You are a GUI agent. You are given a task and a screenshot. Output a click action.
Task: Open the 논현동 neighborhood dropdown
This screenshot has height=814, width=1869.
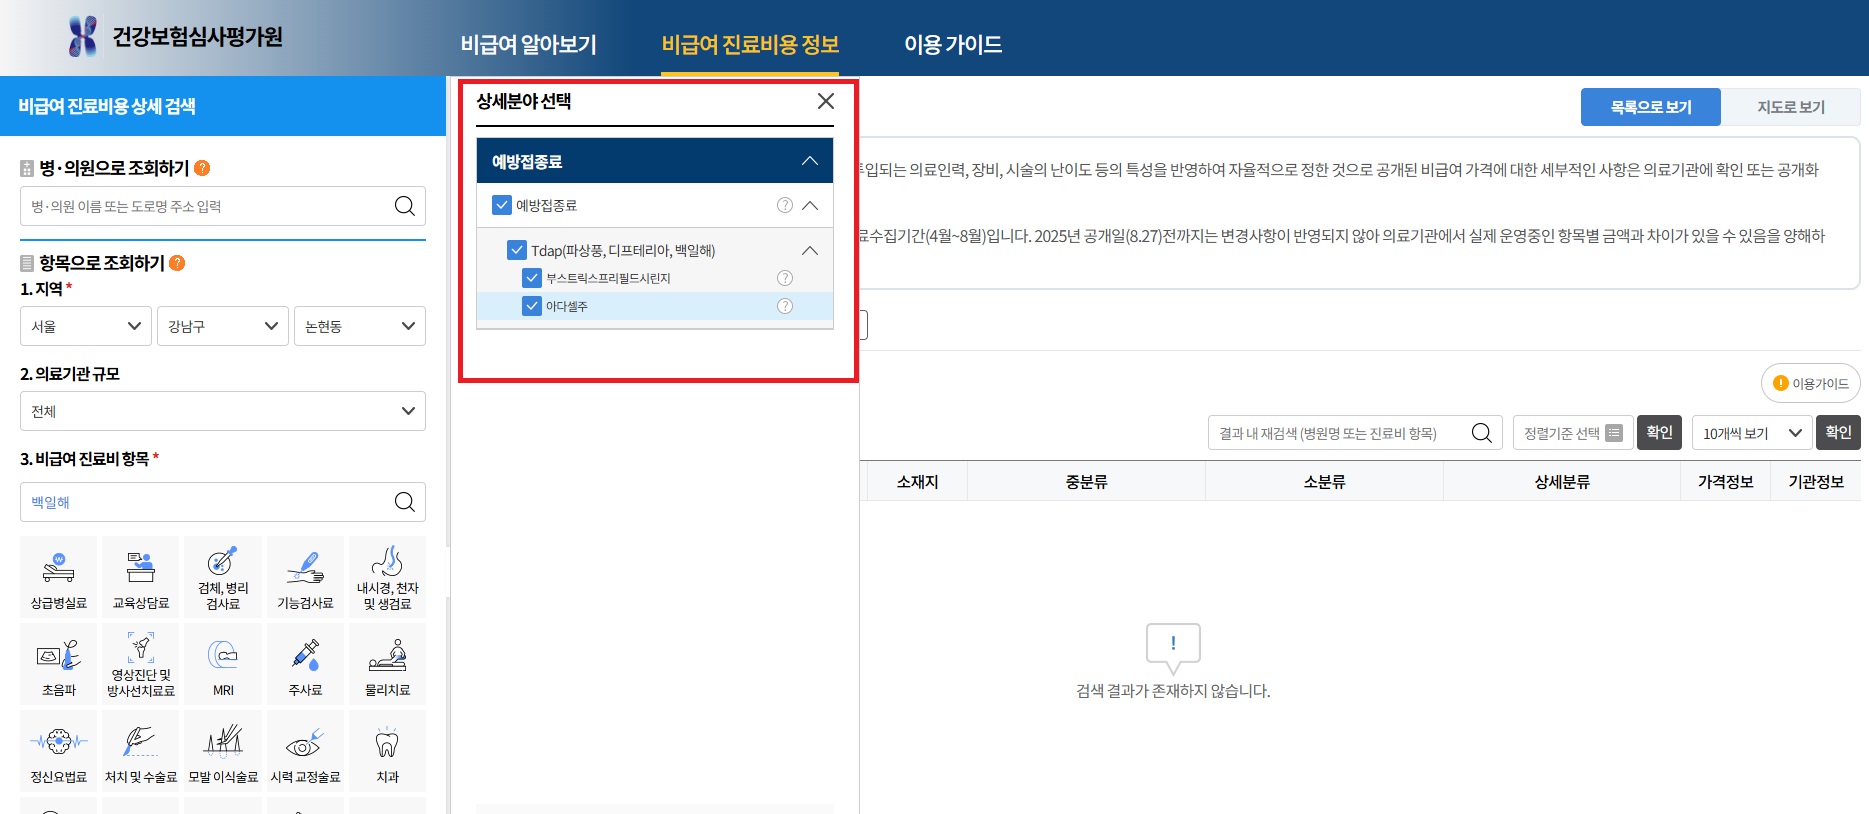360,326
